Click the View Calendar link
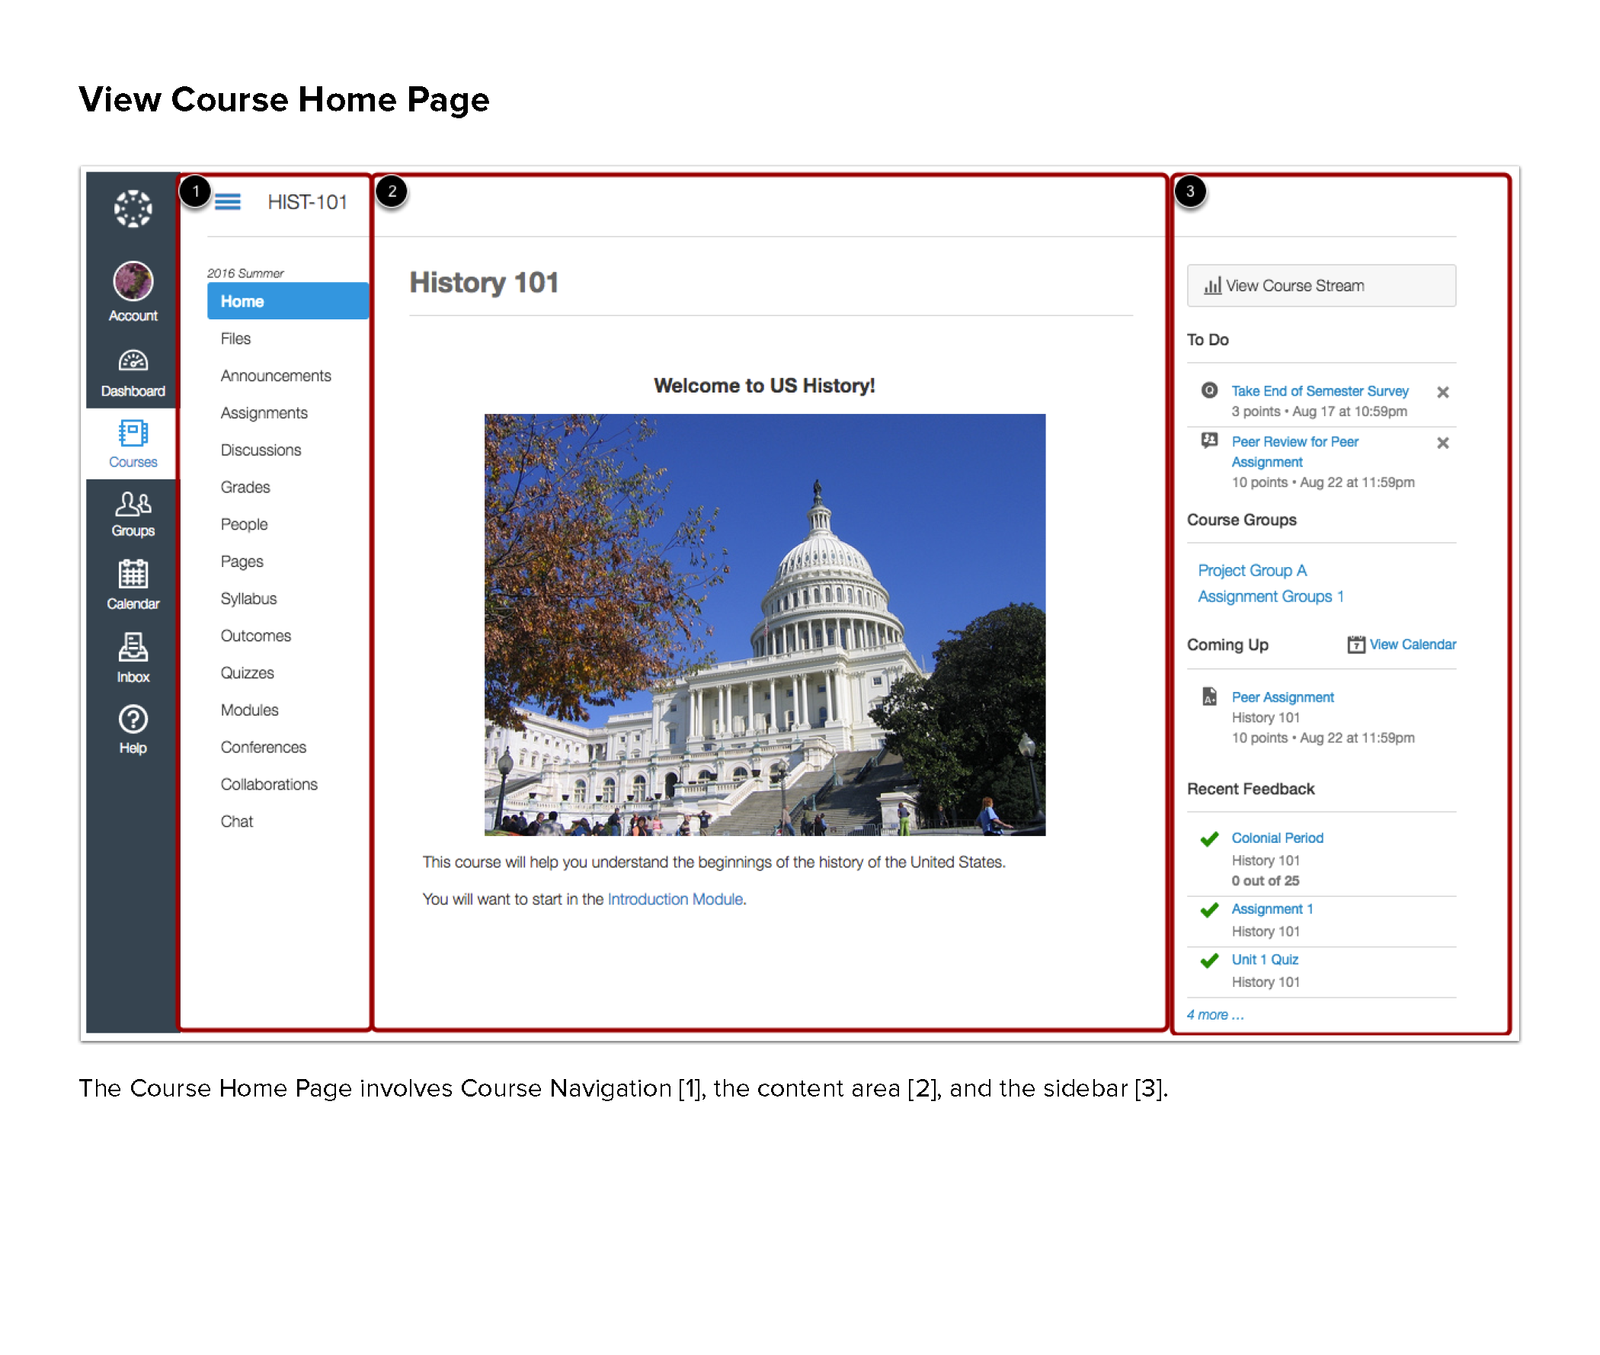Screen dimensions: 1600x1355 coord(1413,645)
